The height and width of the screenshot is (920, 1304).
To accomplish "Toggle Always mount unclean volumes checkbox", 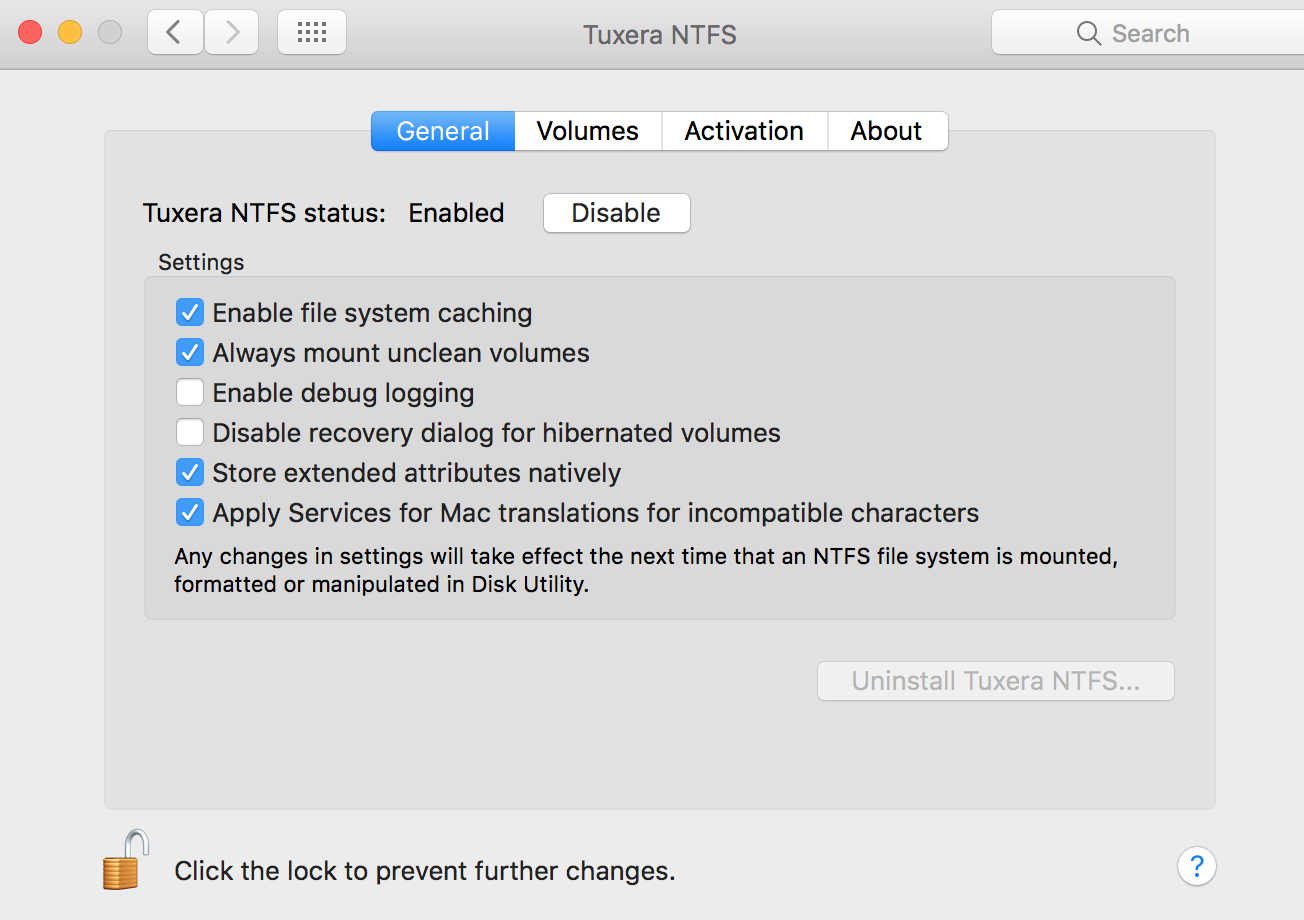I will (x=190, y=353).
